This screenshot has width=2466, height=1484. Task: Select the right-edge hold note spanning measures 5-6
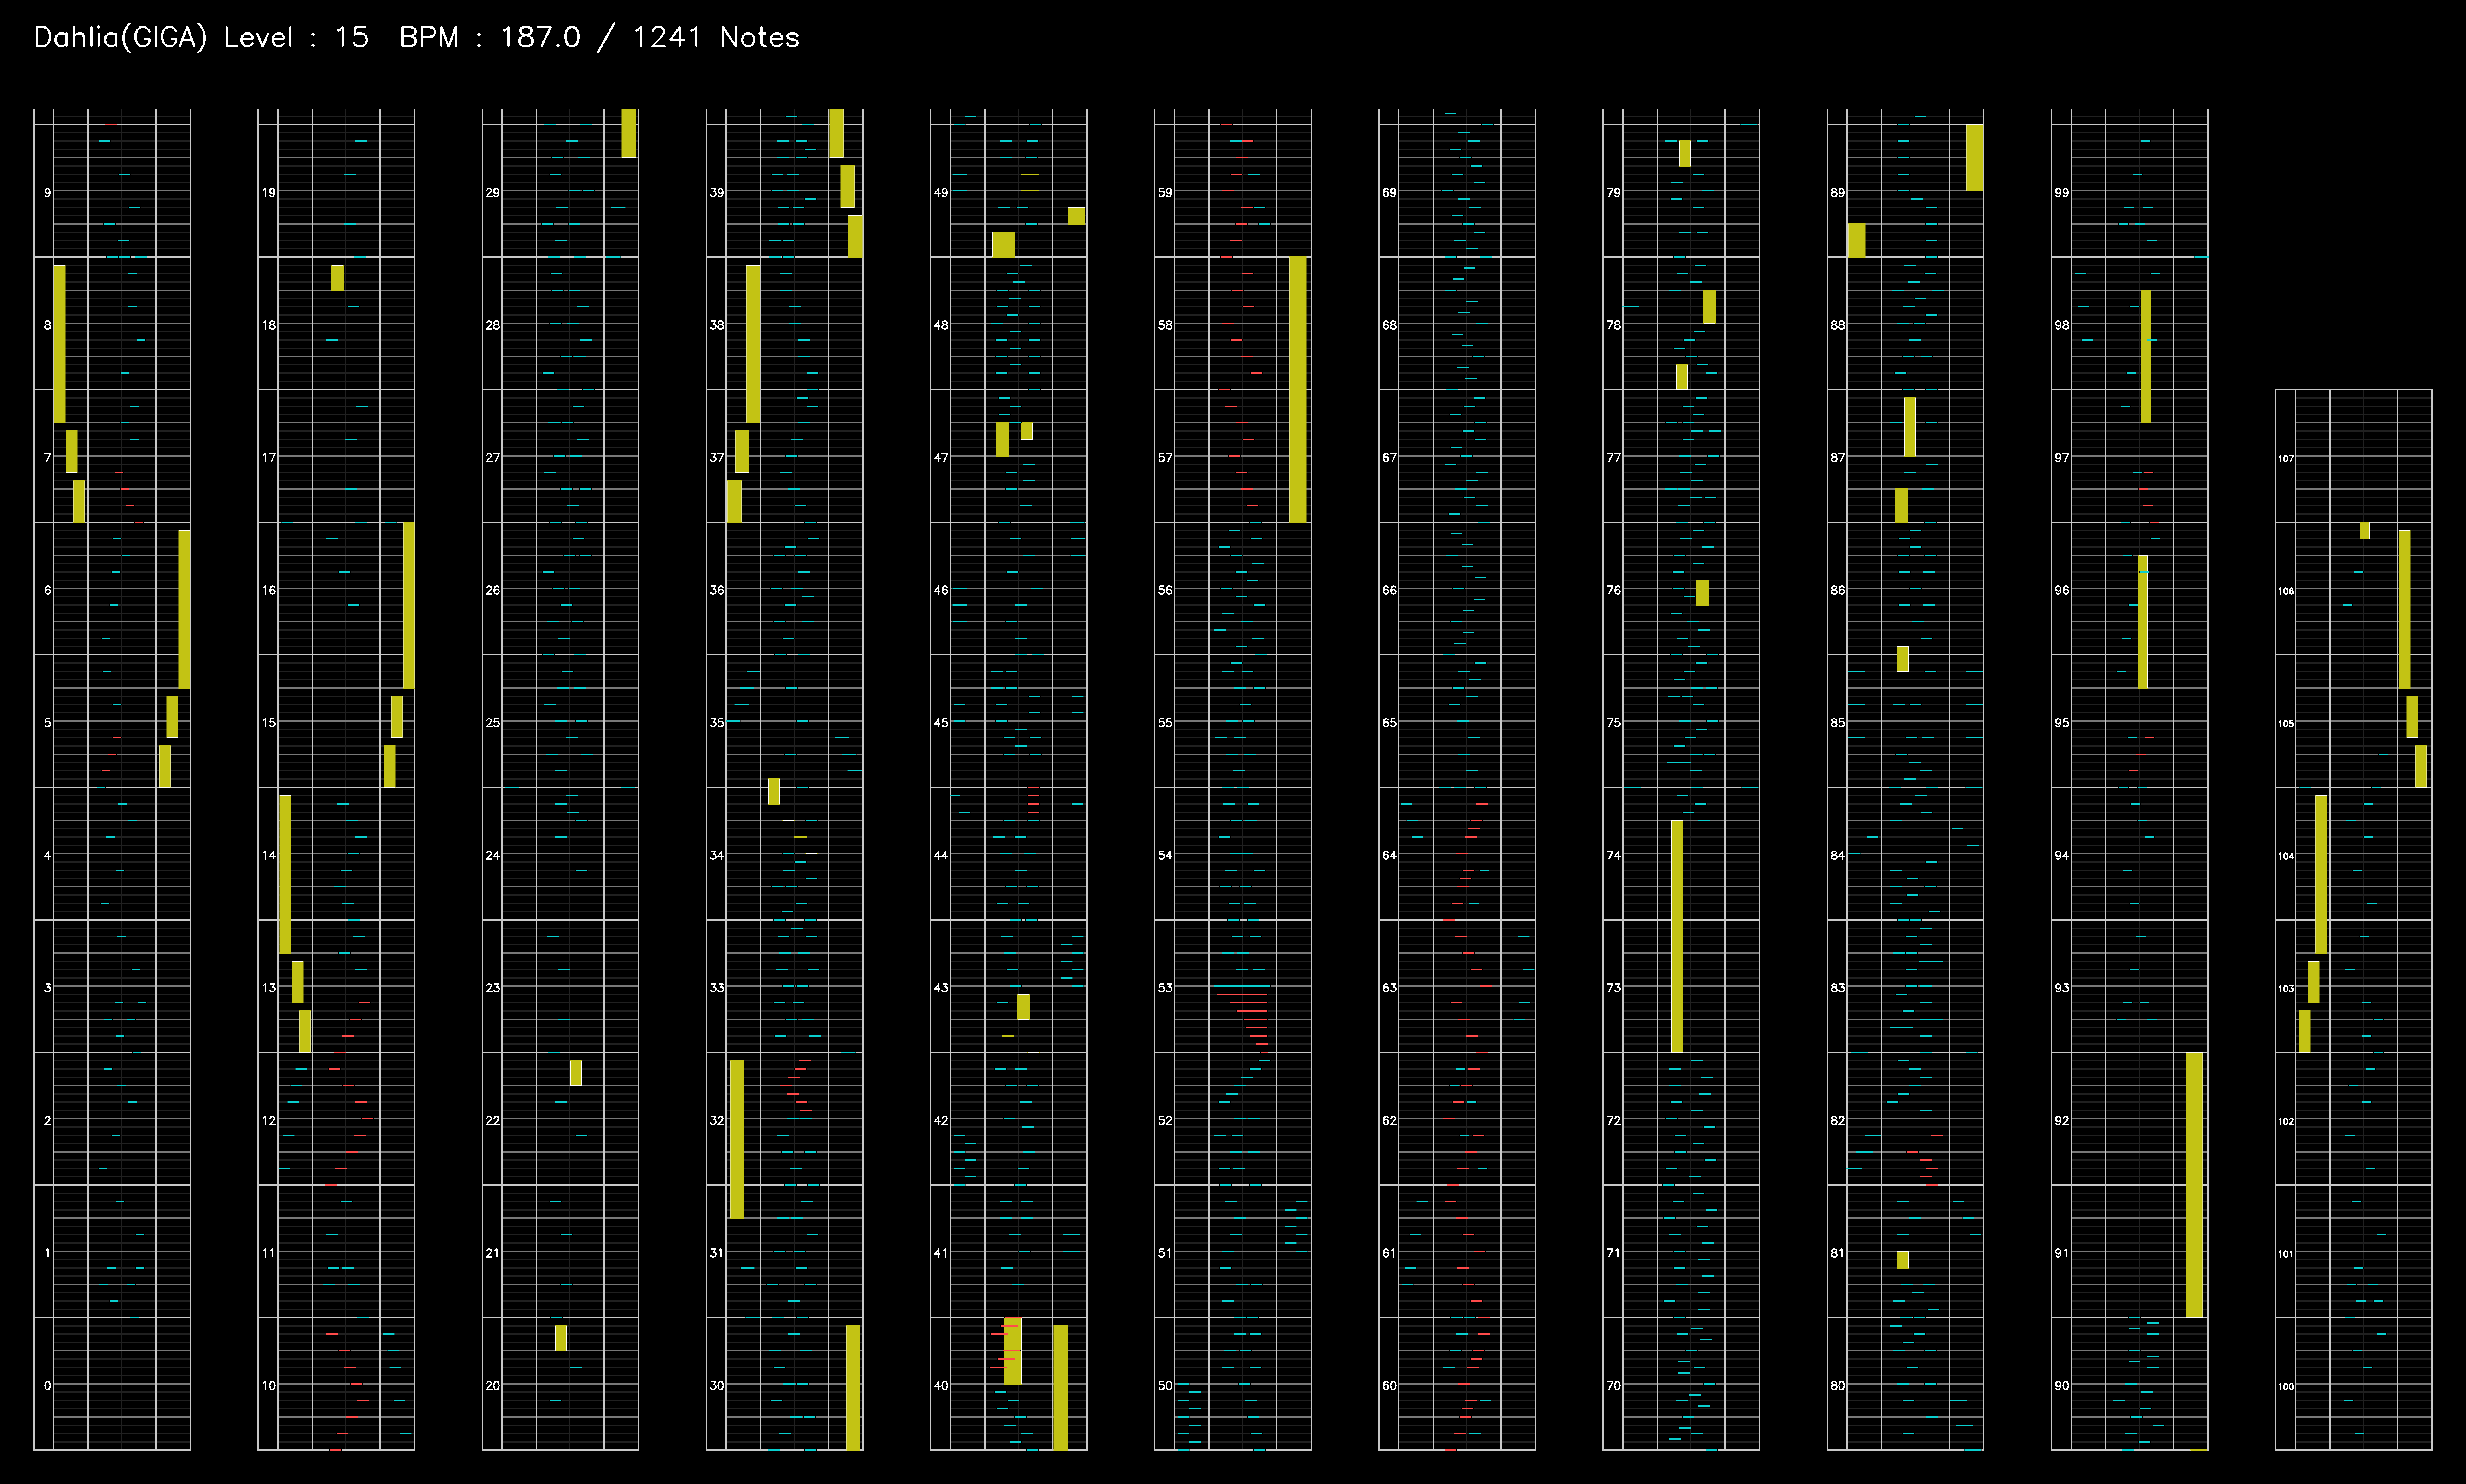184,608
